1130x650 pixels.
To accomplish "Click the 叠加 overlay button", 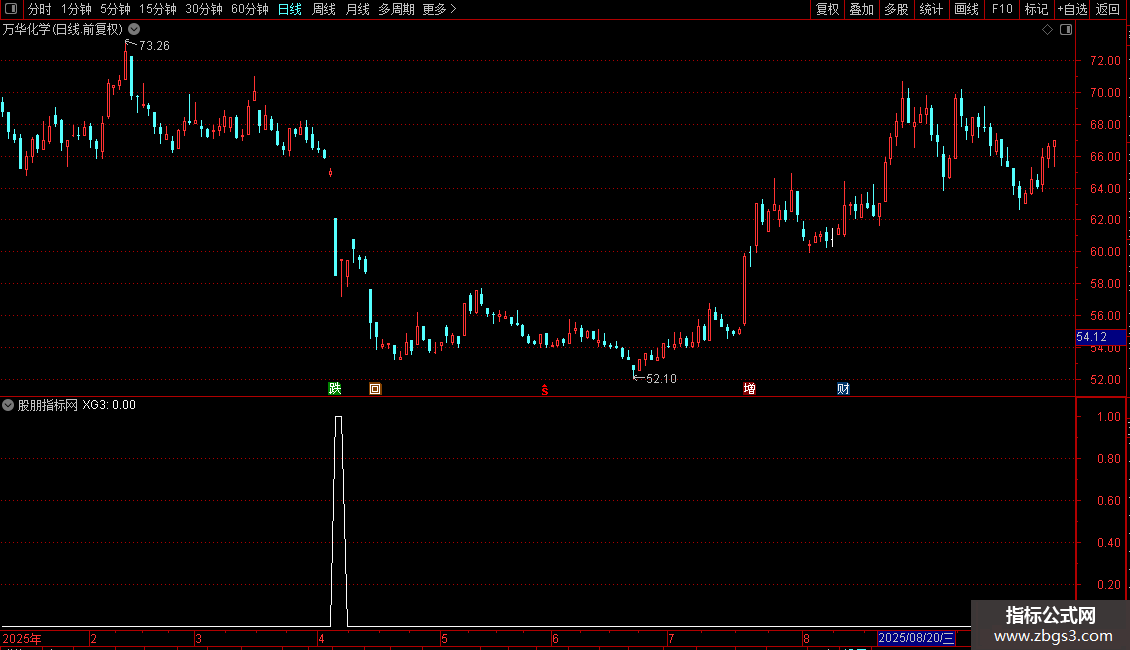I will (862, 9).
